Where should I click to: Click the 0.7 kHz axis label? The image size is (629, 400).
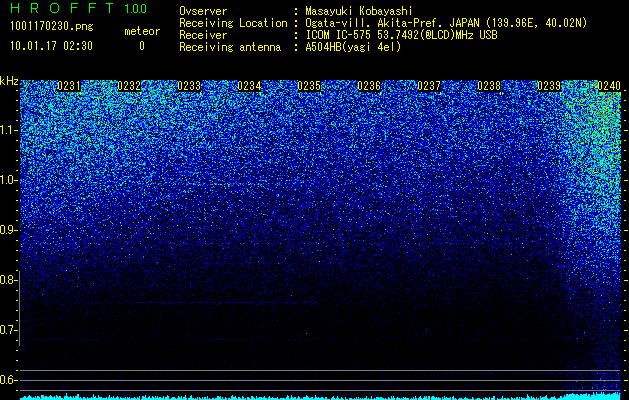(x=8, y=330)
